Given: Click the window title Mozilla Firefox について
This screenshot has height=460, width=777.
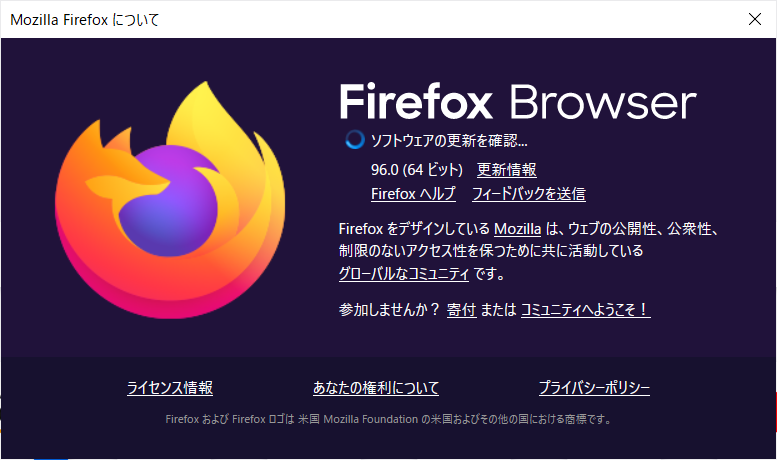Looking at the screenshot, I should pos(84,19).
